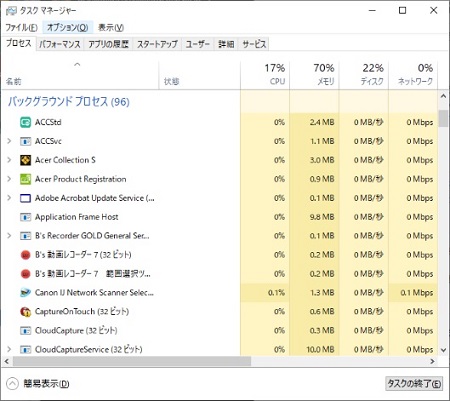Image resolution: width=450 pixels, height=401 pixels.
Task: Expand the Acer Product Registration row
Action: pos(9,179)
